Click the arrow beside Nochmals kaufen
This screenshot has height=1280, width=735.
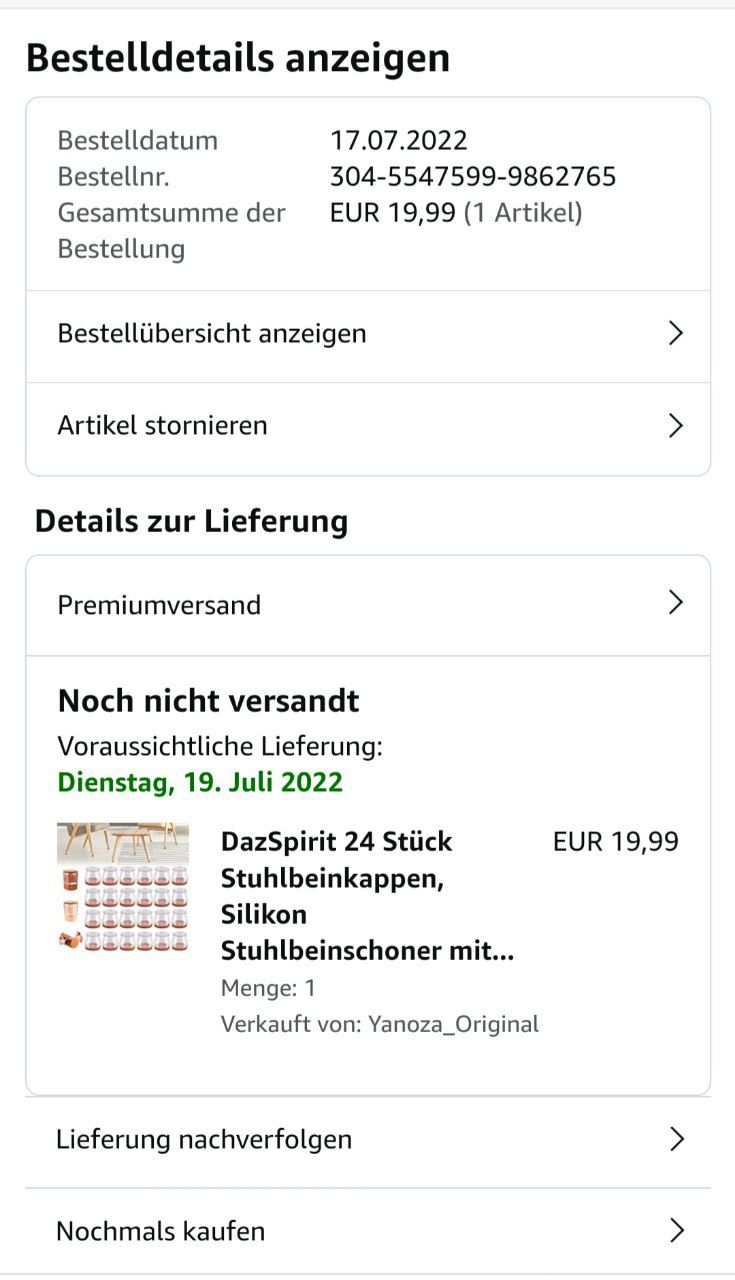point(677,1231)
